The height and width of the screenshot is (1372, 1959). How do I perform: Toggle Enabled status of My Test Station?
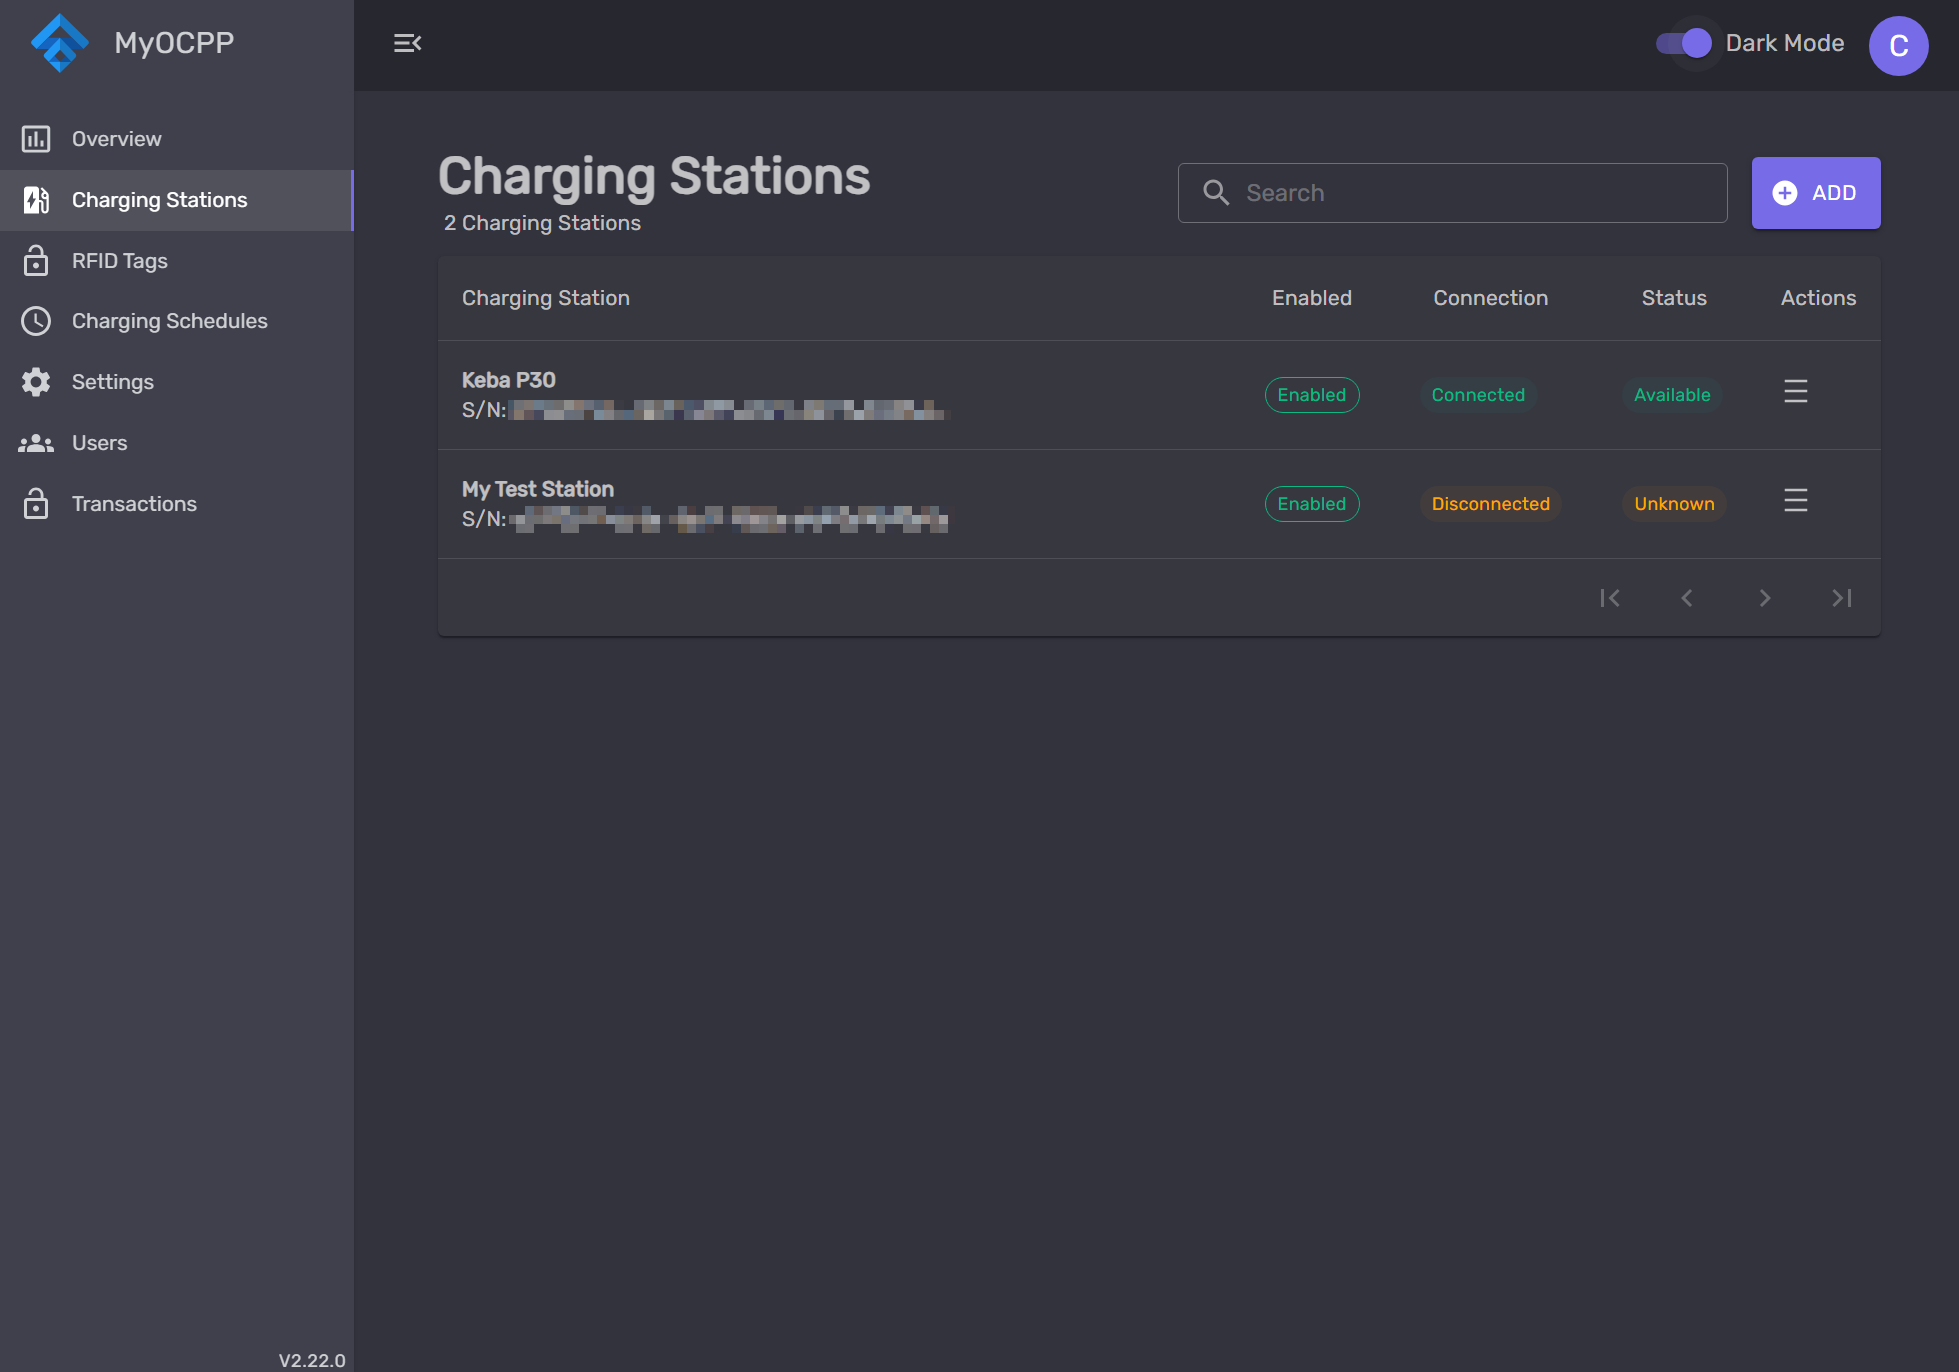coord(1311,503)
